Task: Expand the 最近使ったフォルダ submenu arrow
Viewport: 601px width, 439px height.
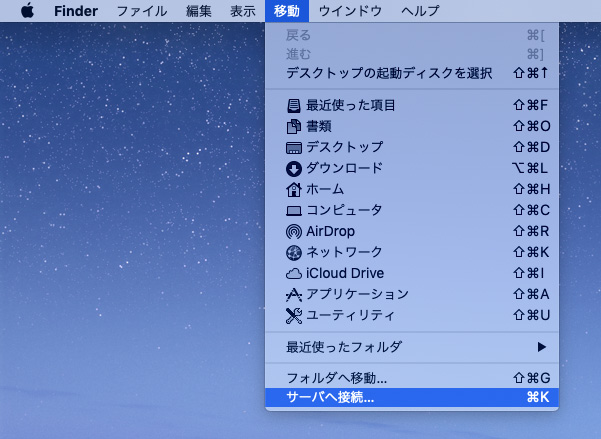Action: click(541, 347)
